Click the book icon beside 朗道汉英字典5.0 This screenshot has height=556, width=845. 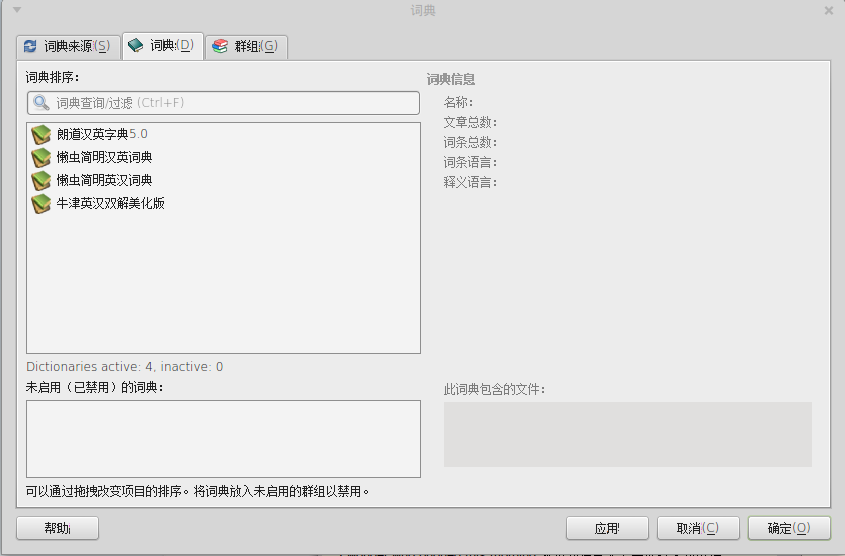(41, 135)
